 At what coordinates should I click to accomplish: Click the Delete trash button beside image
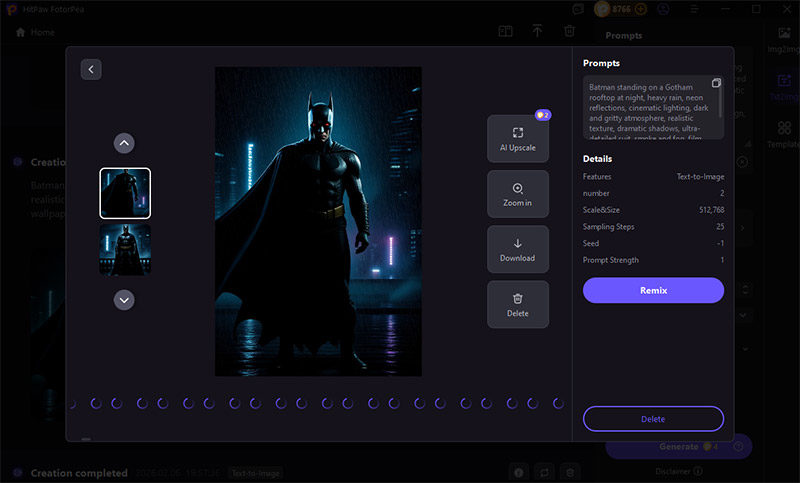click(518, 304)
